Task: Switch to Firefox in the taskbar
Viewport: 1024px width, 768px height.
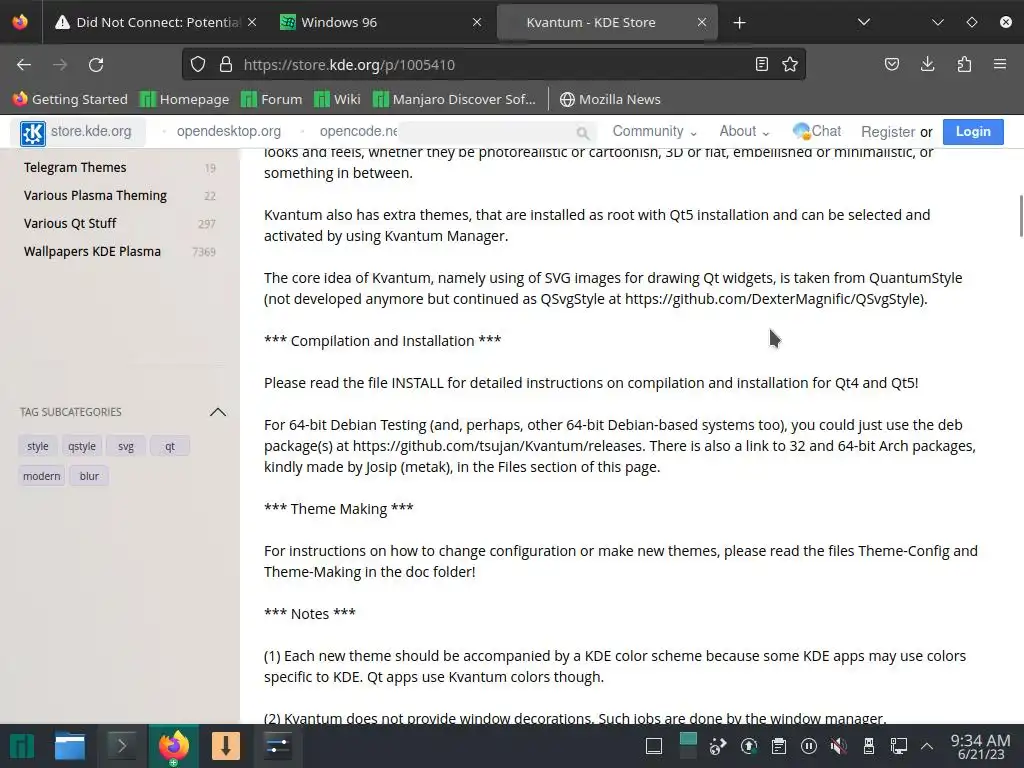Action: 173,746
